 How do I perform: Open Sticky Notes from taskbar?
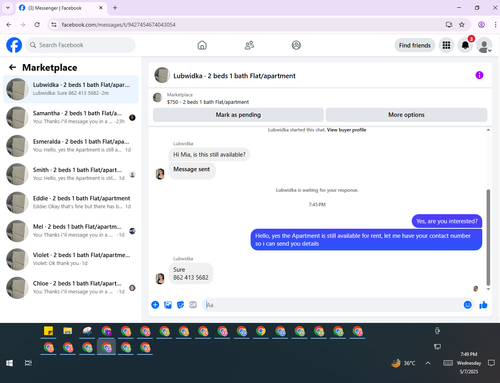click(x=49, y=331)
